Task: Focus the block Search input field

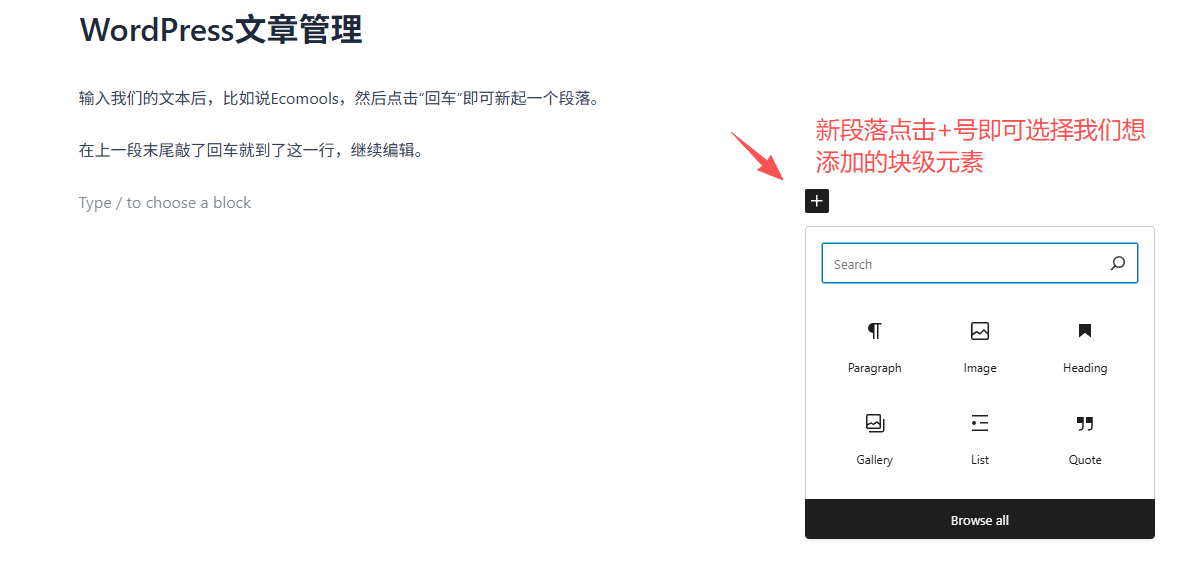Action: 960,264
